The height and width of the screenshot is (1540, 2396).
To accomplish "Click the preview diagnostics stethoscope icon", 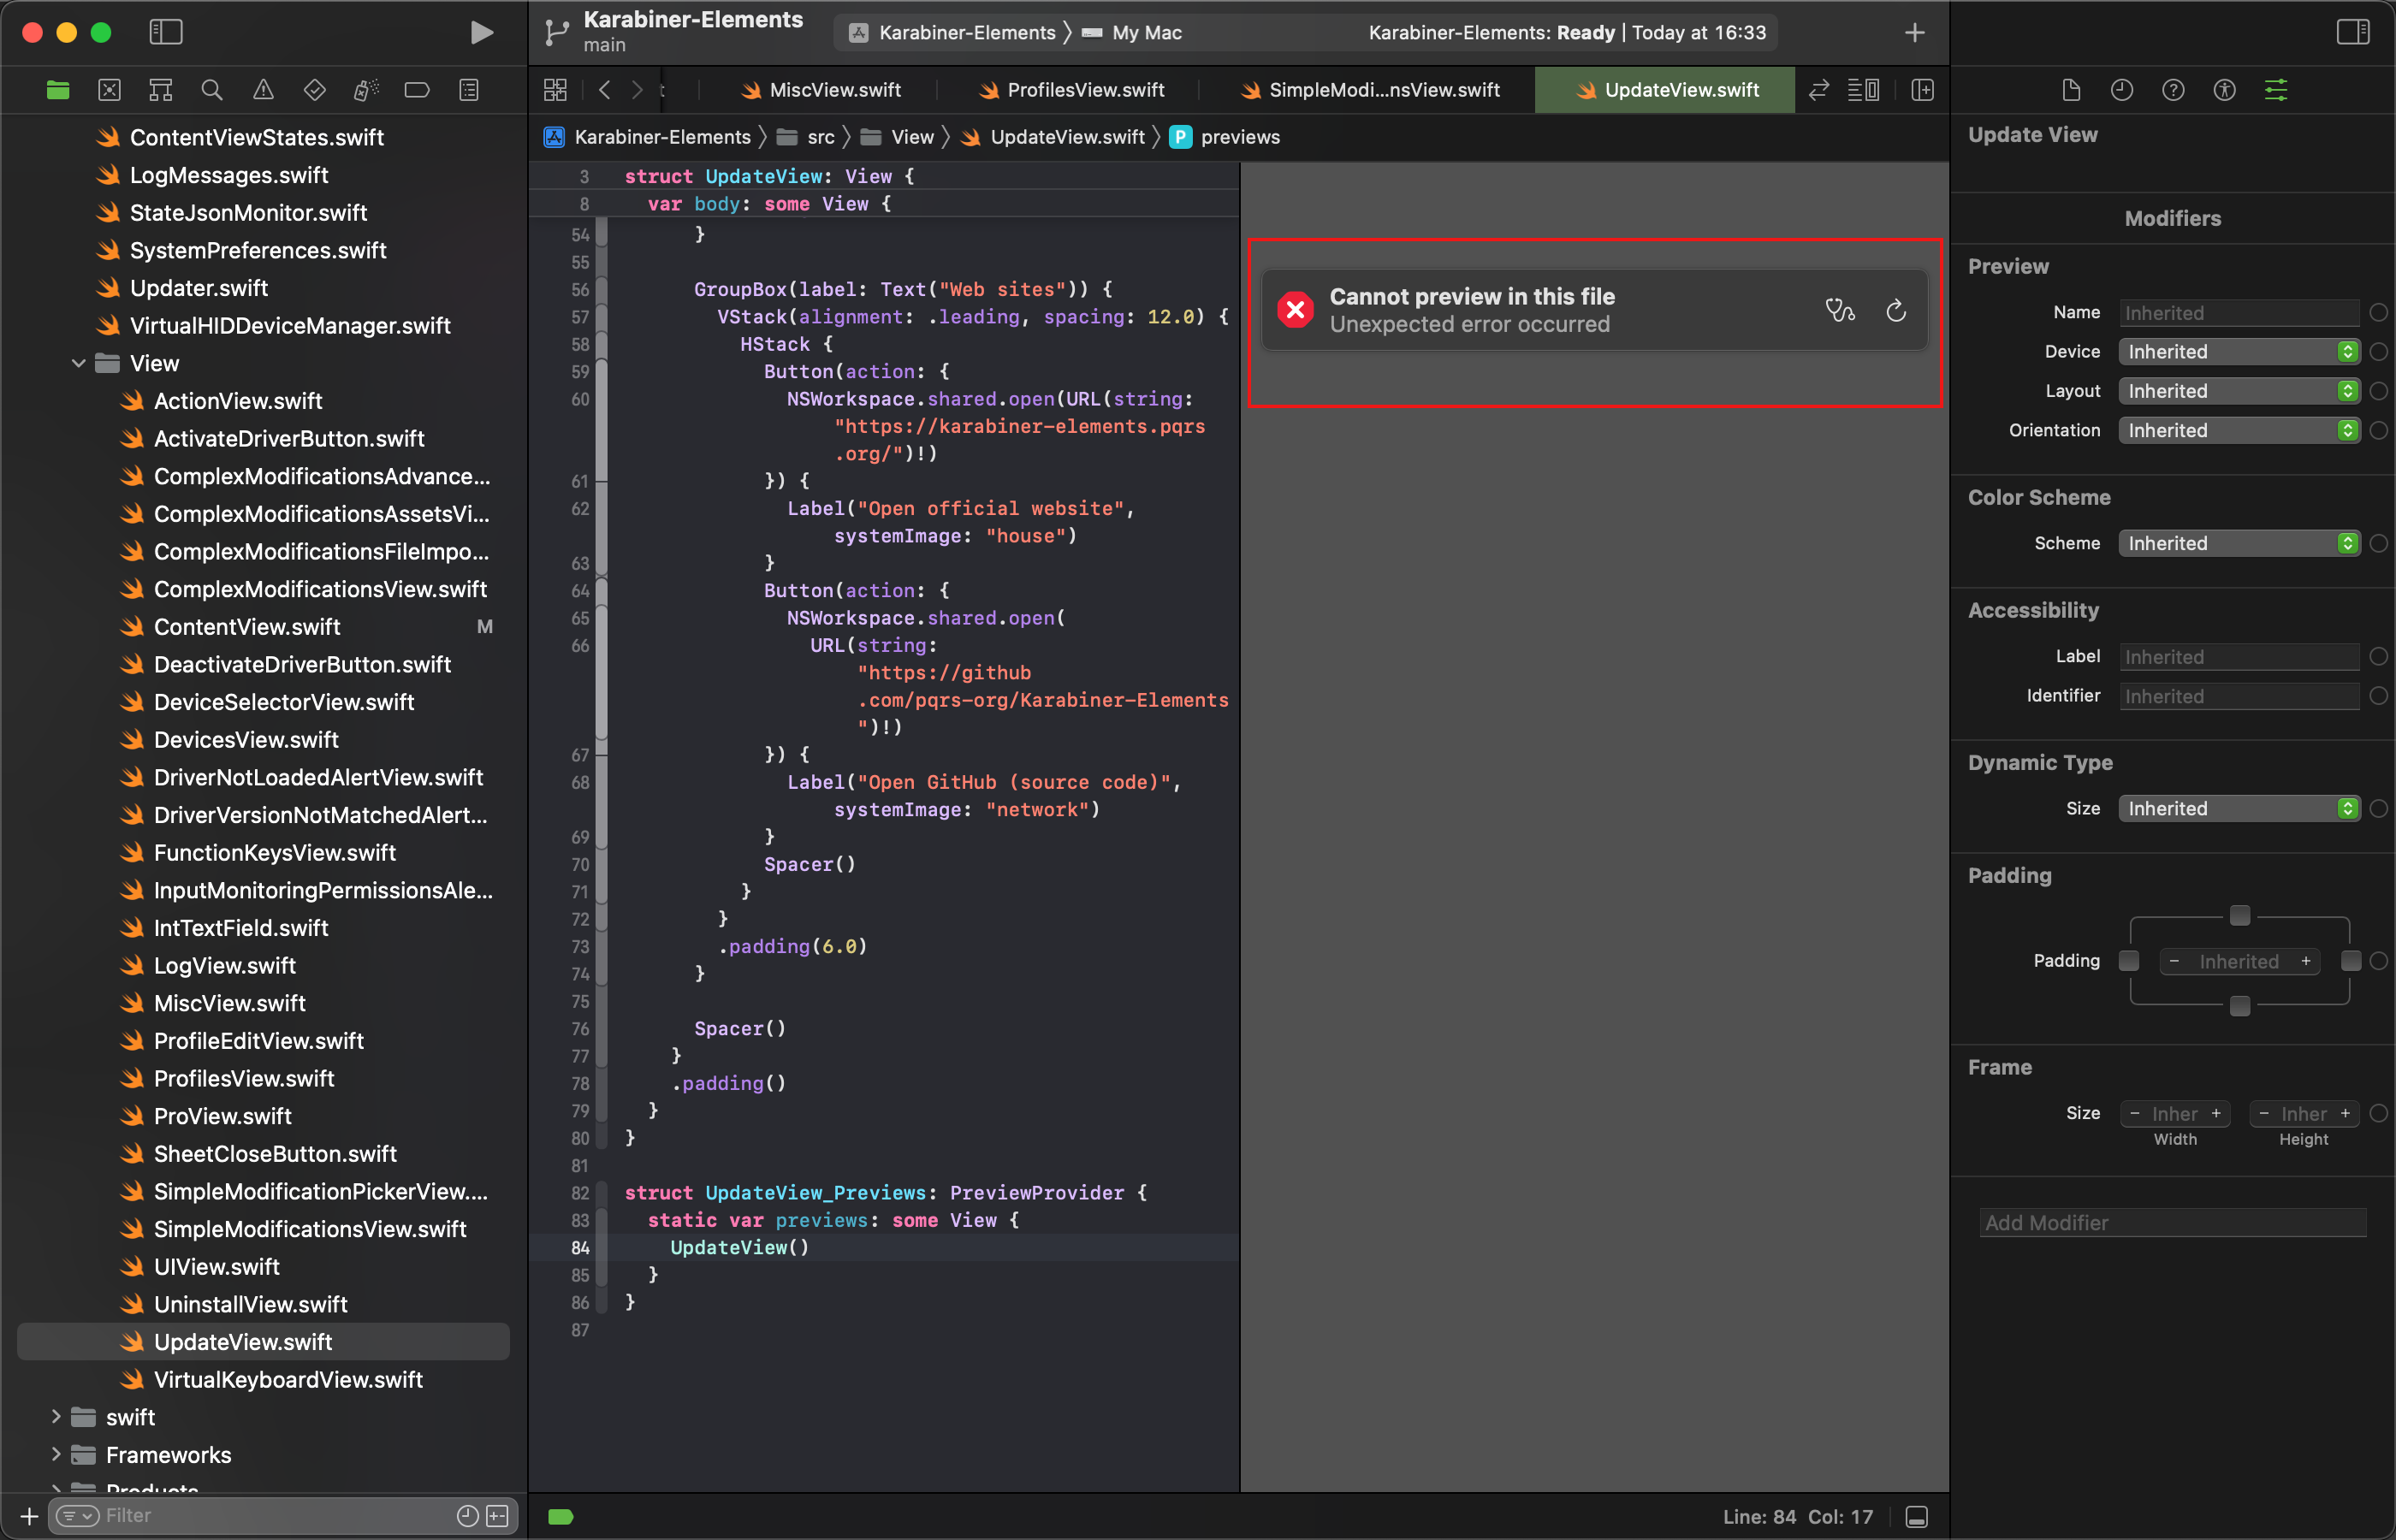I will coord(1839,310).
